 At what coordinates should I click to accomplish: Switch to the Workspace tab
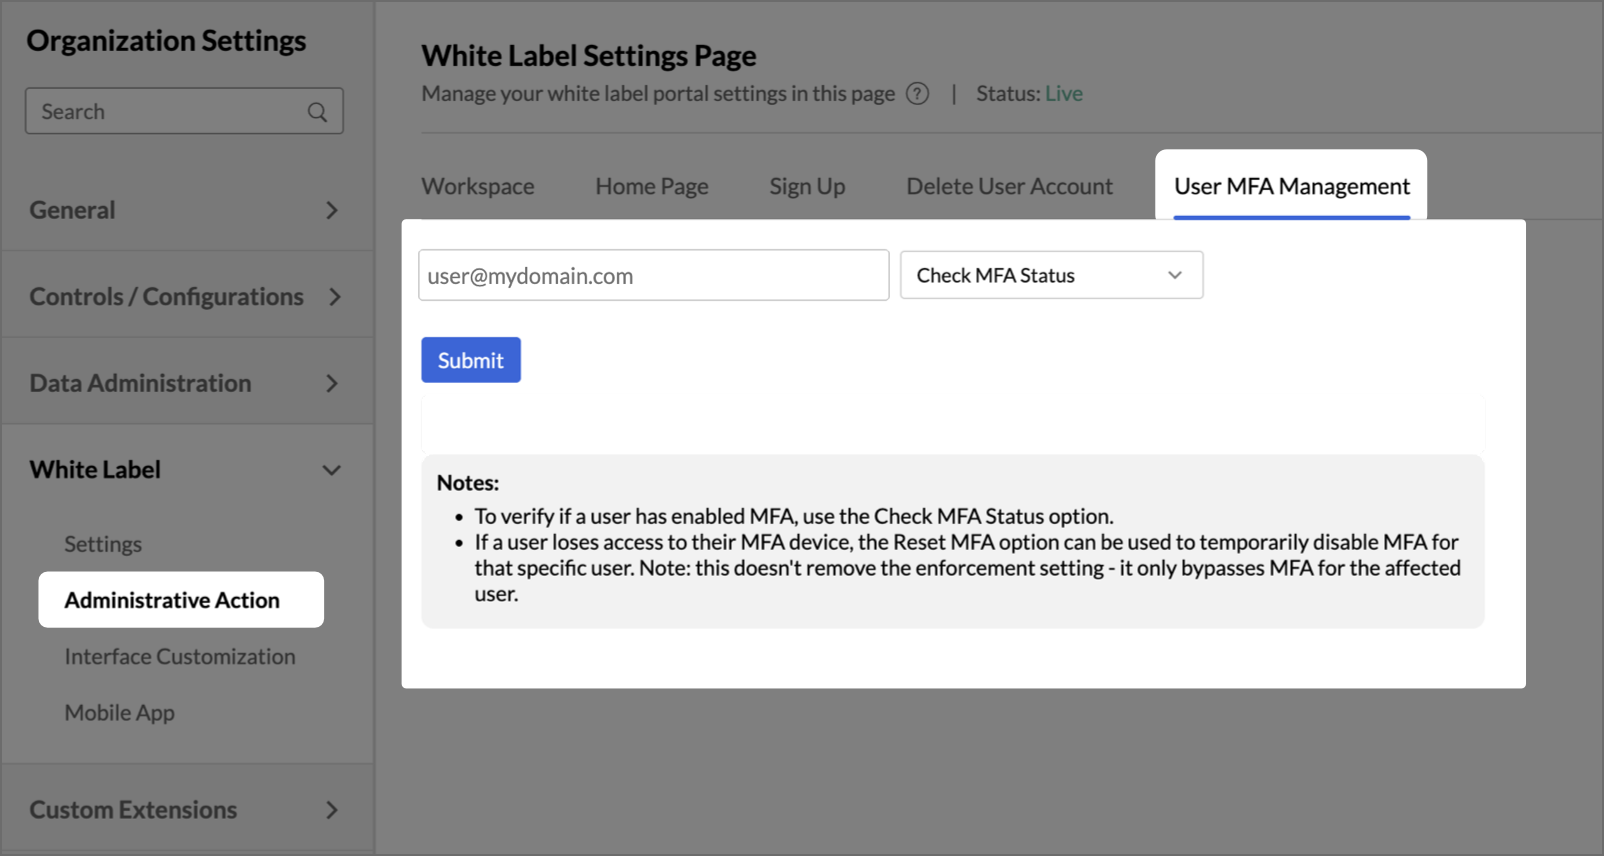click(x=478, y=187)
